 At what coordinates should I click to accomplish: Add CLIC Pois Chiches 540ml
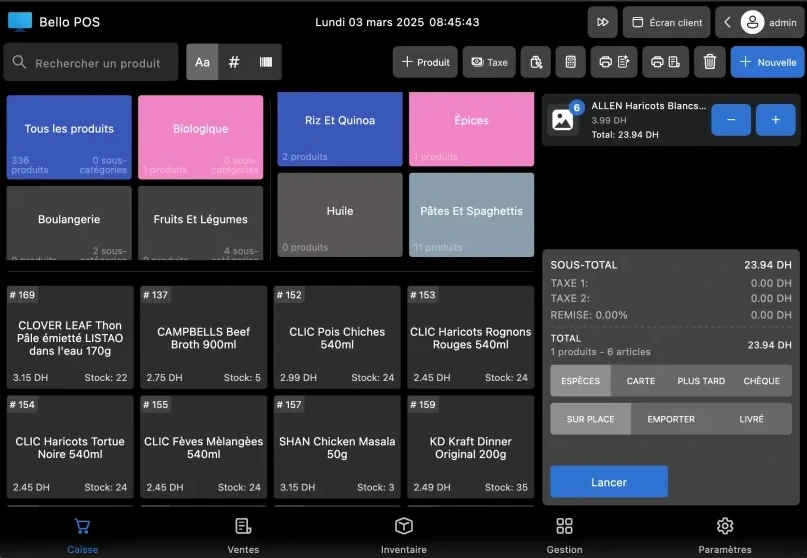[337, 337]
